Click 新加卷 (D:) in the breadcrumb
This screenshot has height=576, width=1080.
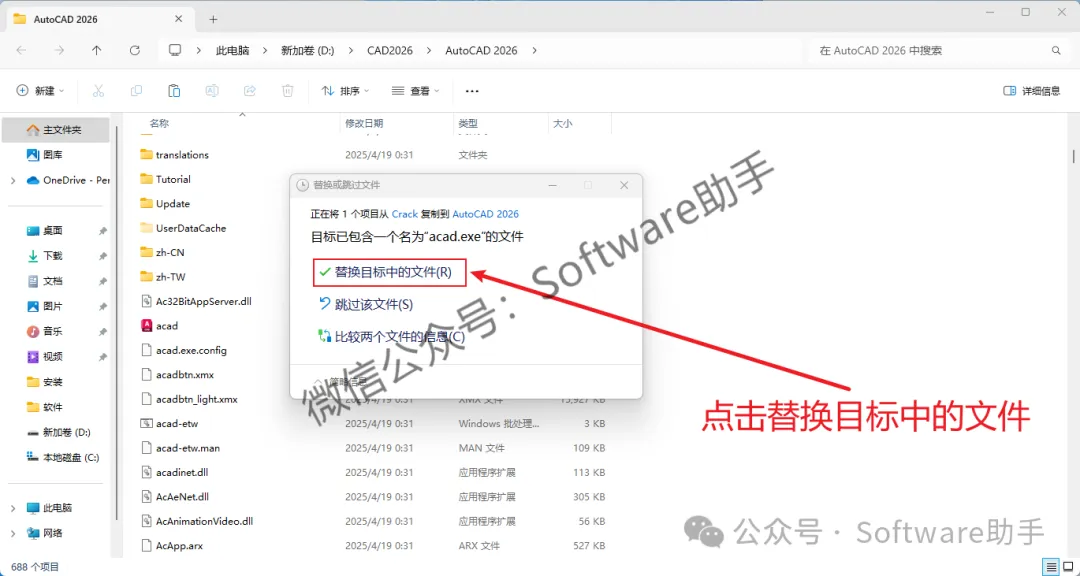308,50
